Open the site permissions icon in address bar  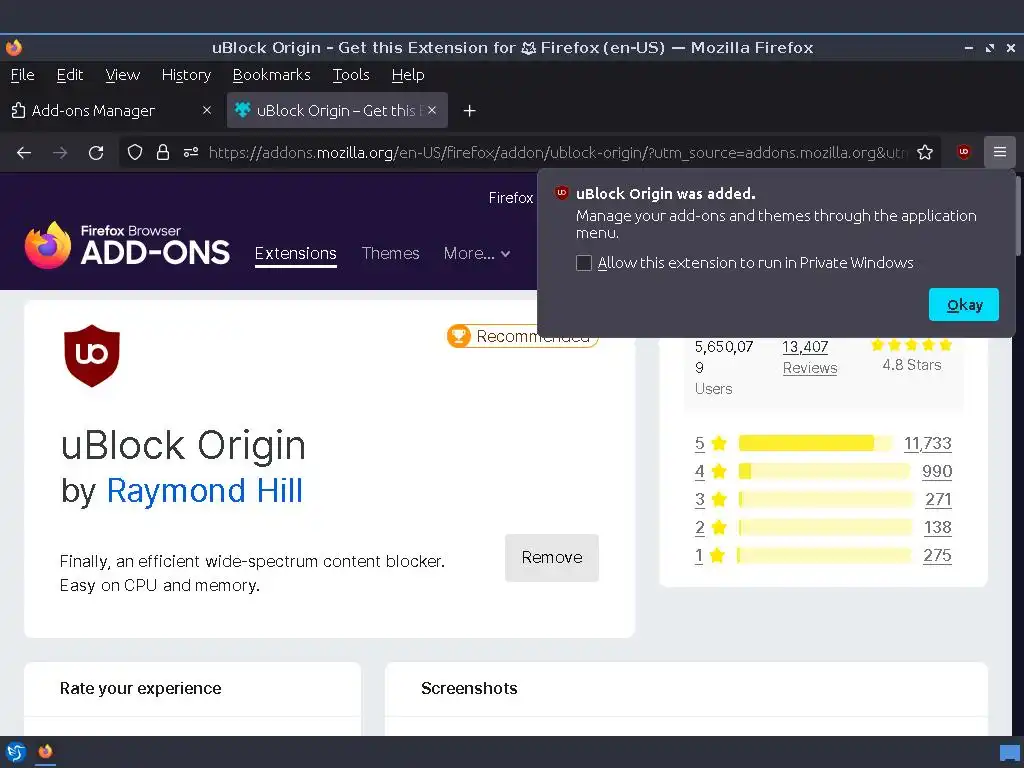pyautogui.click(x=191, y=153)
